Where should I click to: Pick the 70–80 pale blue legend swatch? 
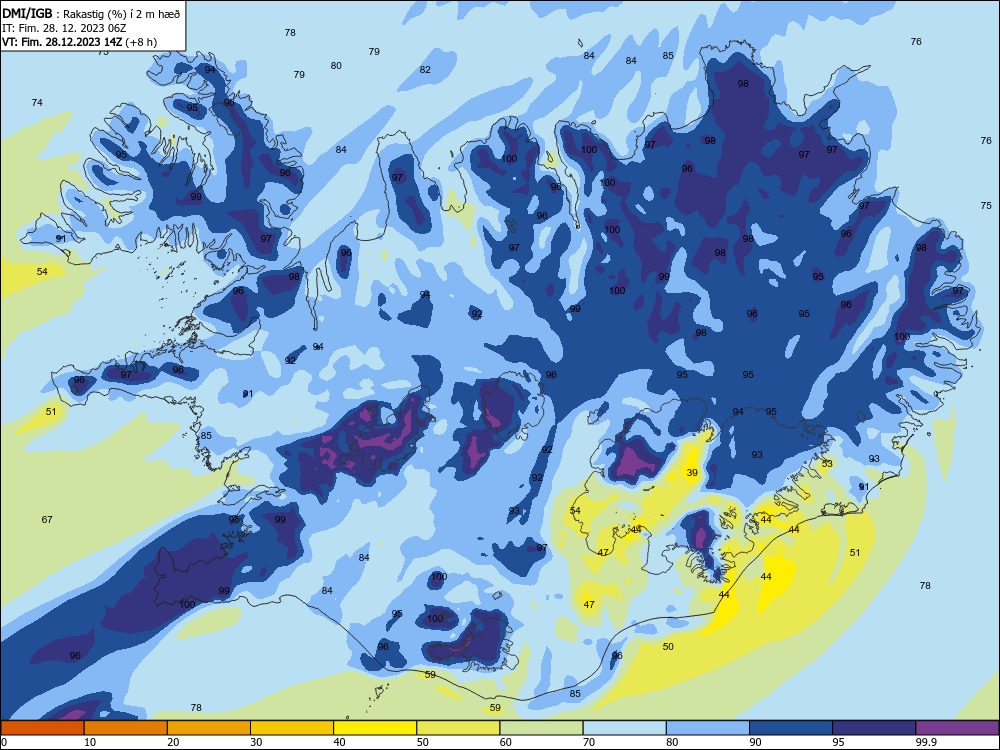coord(624,728)
